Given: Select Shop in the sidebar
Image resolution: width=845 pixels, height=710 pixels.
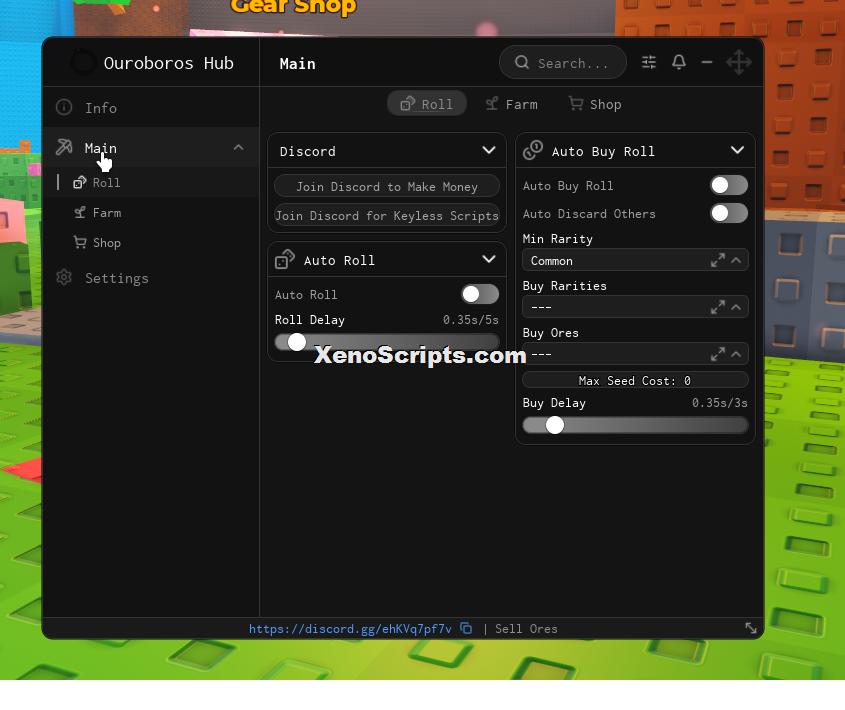Looking at the screenshot, I should (151, 243).
